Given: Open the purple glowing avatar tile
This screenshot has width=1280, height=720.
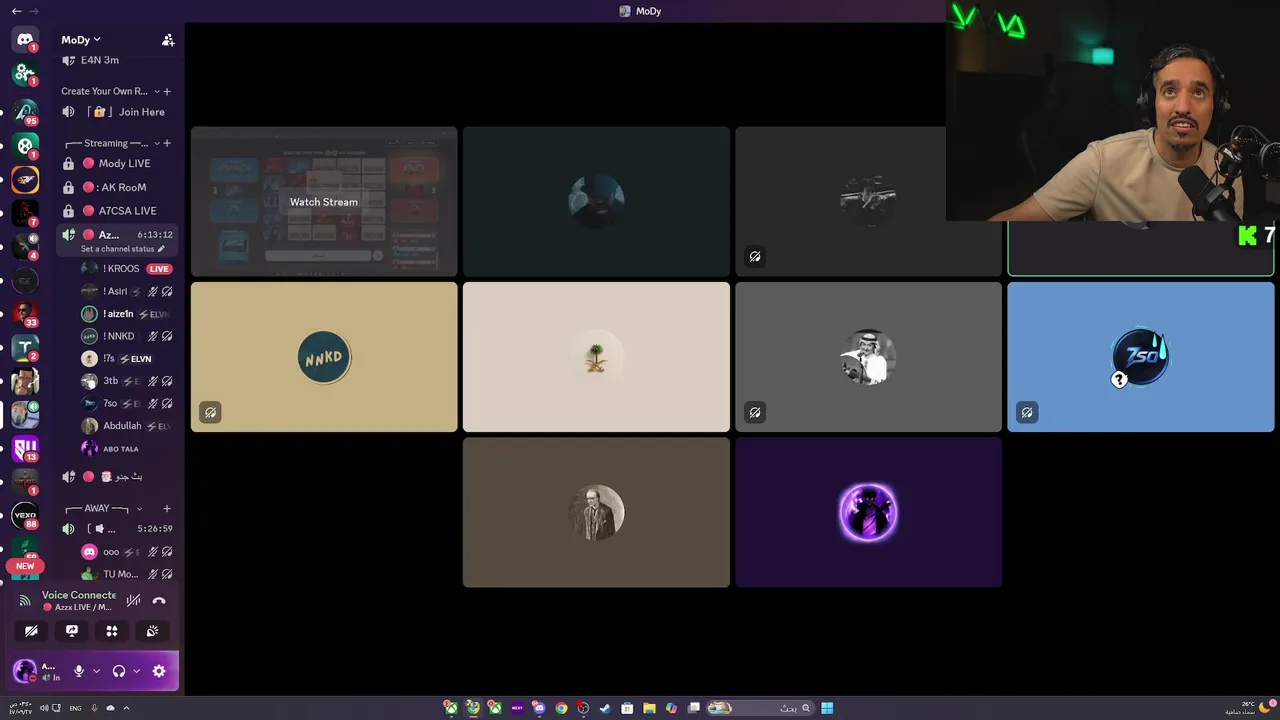Looking at the screenshot, I should (x=868, y=512).
